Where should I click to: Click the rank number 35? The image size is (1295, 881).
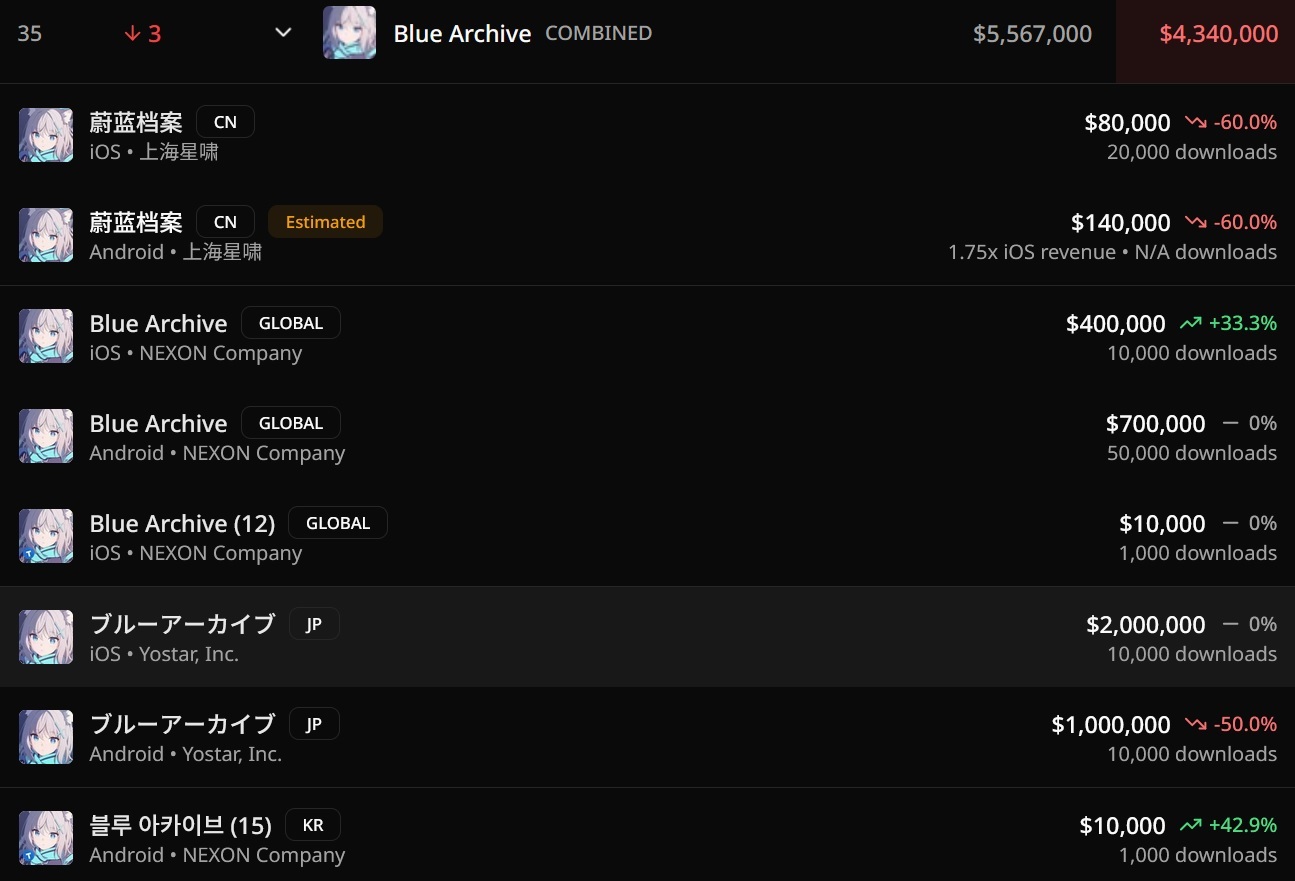pos(30,34)
